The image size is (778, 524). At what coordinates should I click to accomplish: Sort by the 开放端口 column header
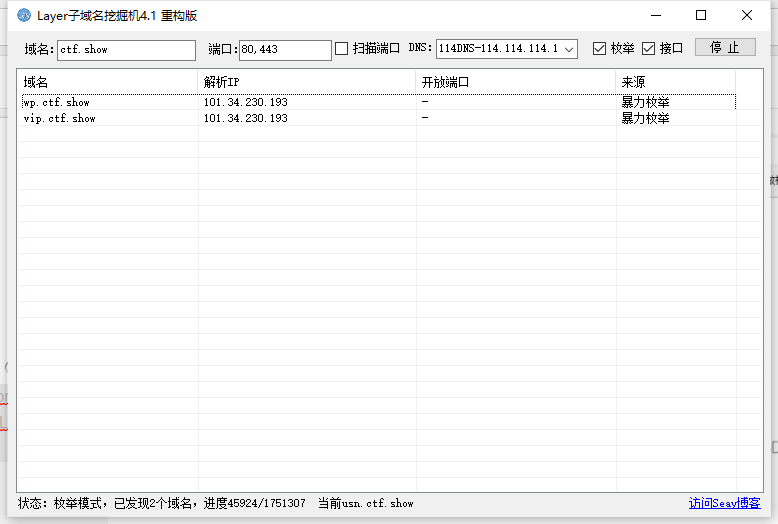pos(516,82)
